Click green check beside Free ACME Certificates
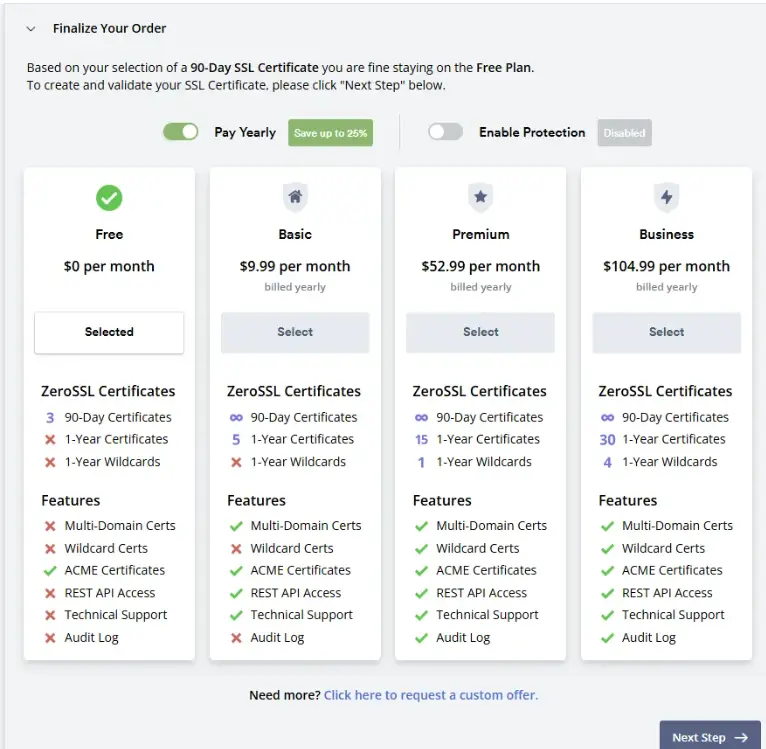This screenshot has height=749, width=766. pos(50,571)
